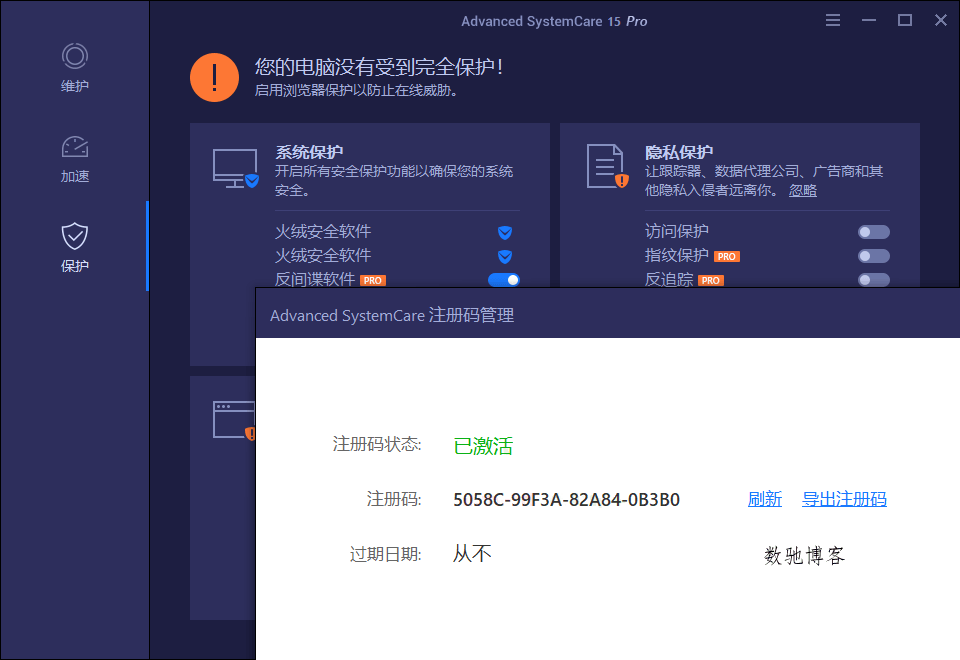Open the 维护 maintenance section icon
Viewport: 960px width, 660px height.
[75, 56]
